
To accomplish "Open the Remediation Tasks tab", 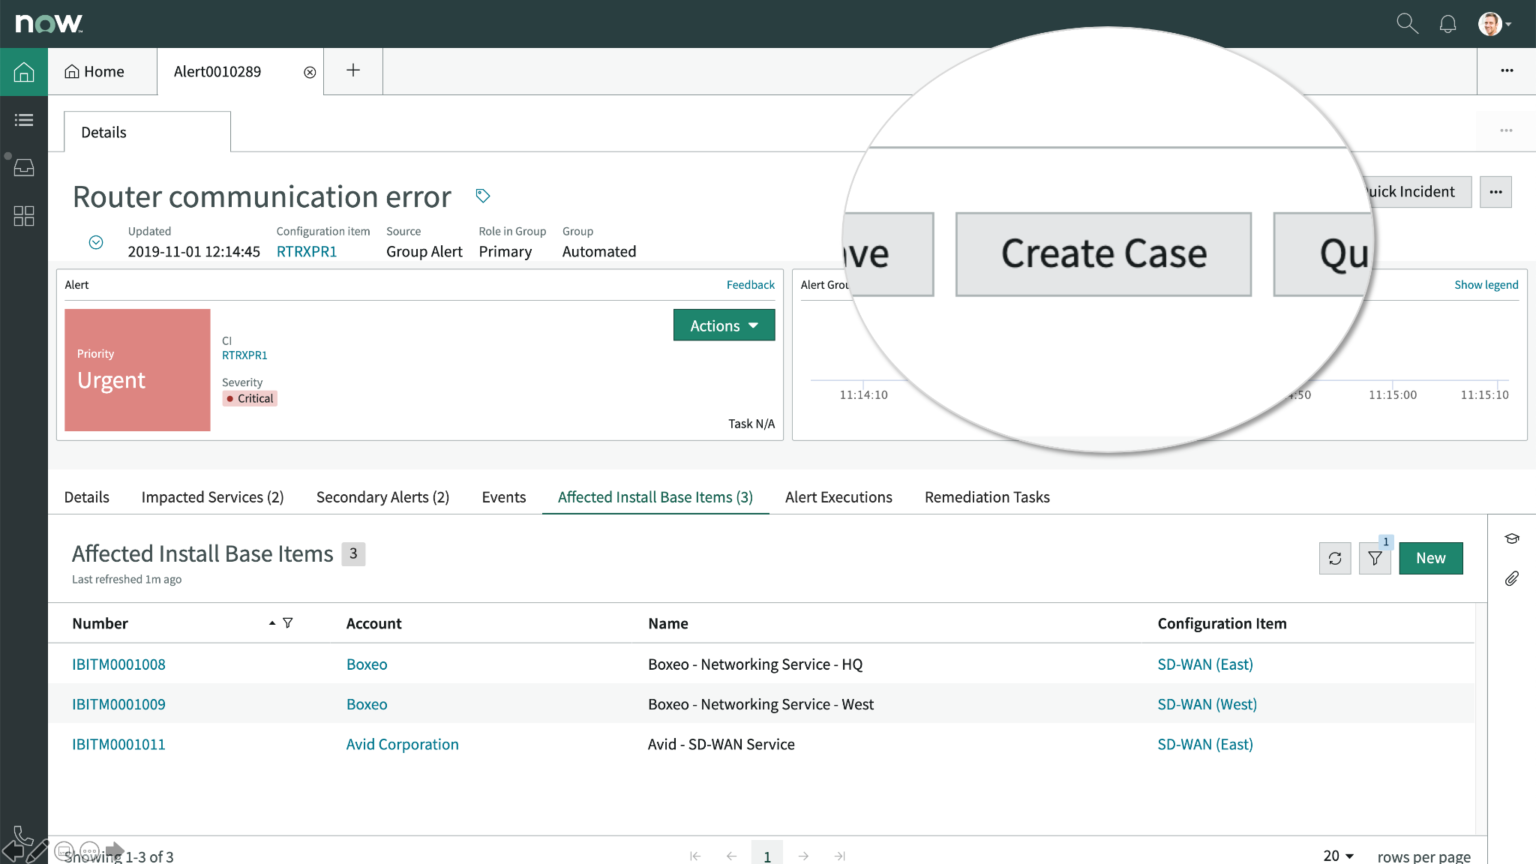I will pos(986,497).
